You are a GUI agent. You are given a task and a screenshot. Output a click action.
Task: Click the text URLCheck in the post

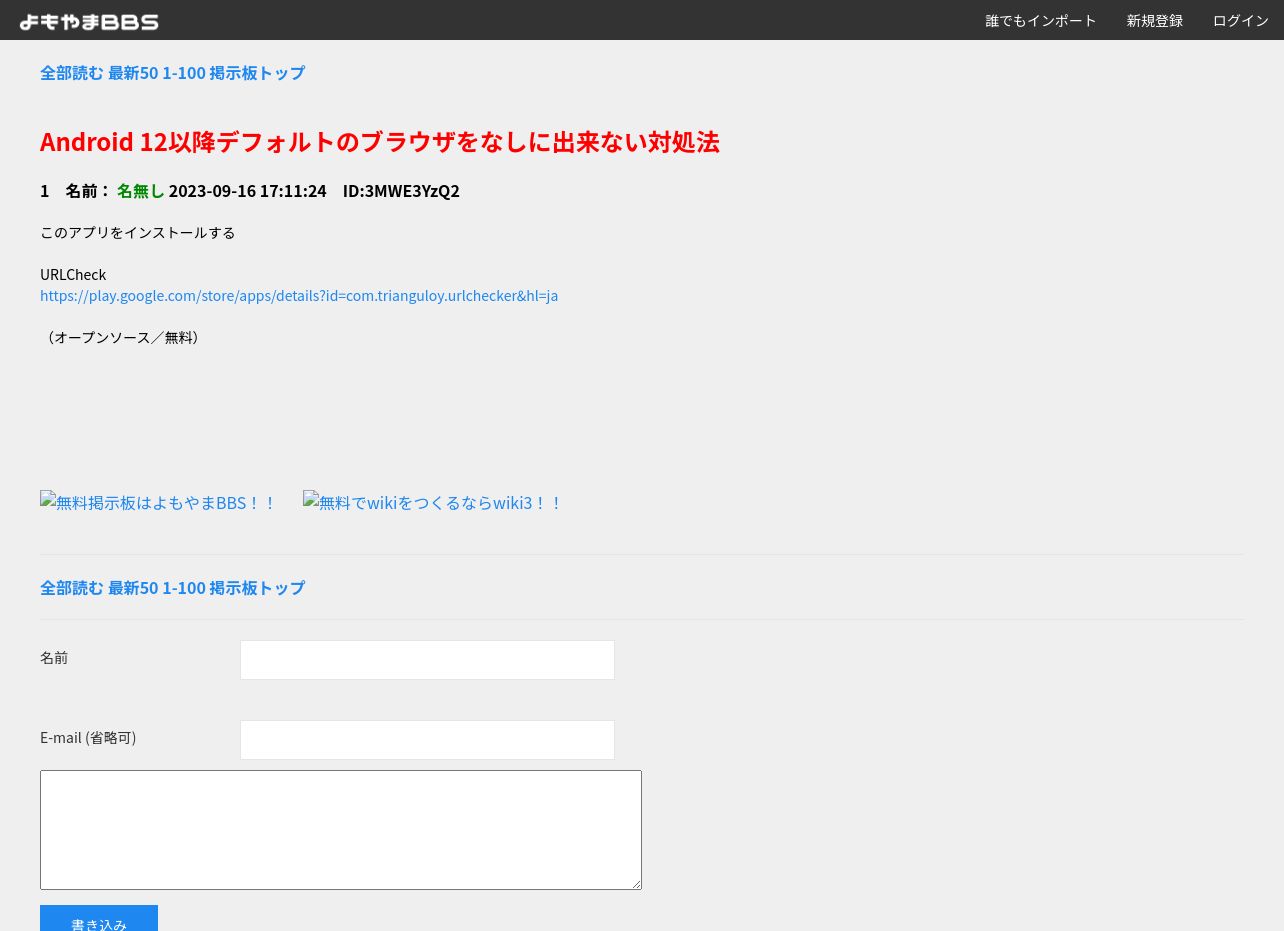coord(73,274)
